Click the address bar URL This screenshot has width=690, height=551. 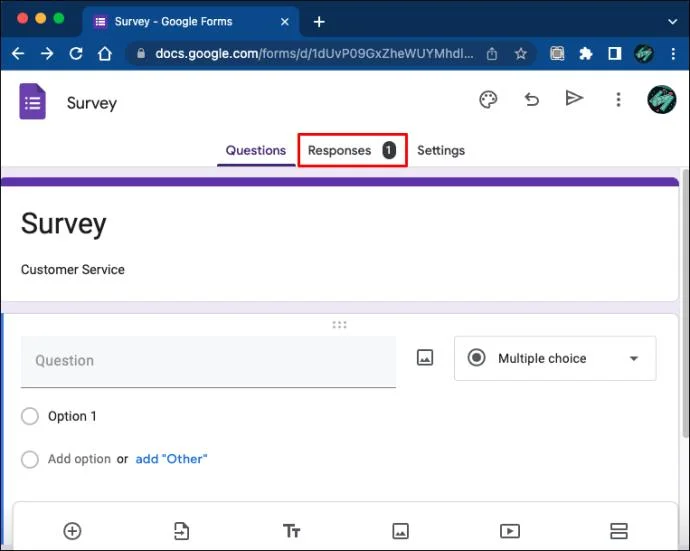pyautogui.click(x=314, y=54)
